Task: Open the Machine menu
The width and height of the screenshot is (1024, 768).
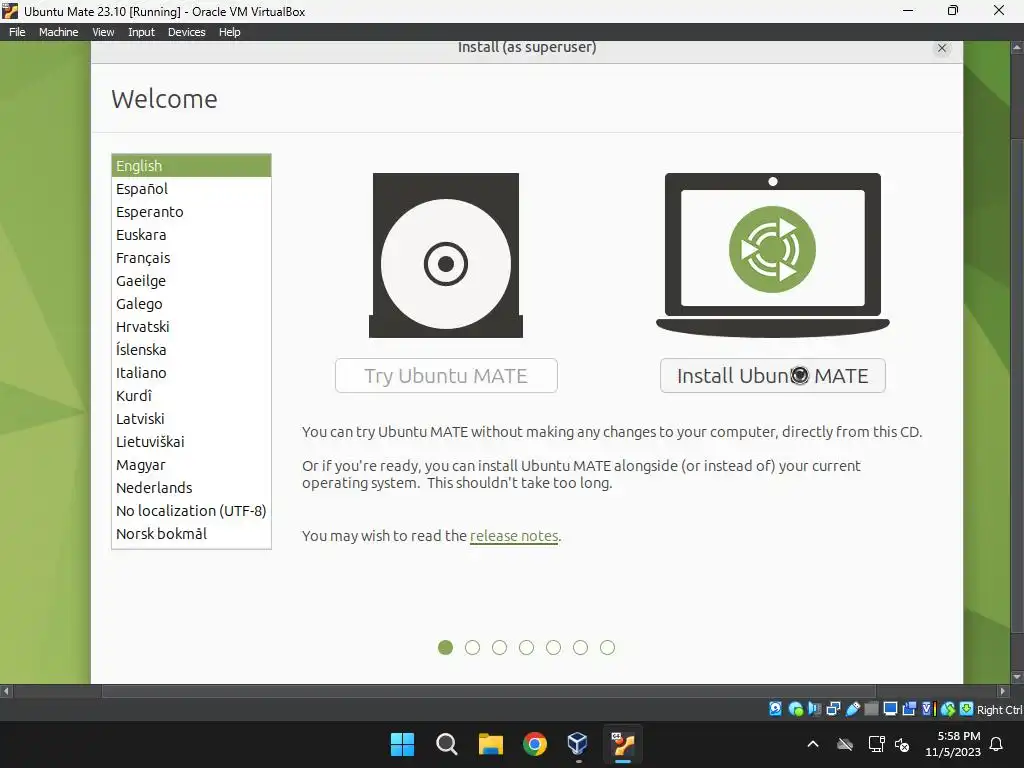Action: 59,32
